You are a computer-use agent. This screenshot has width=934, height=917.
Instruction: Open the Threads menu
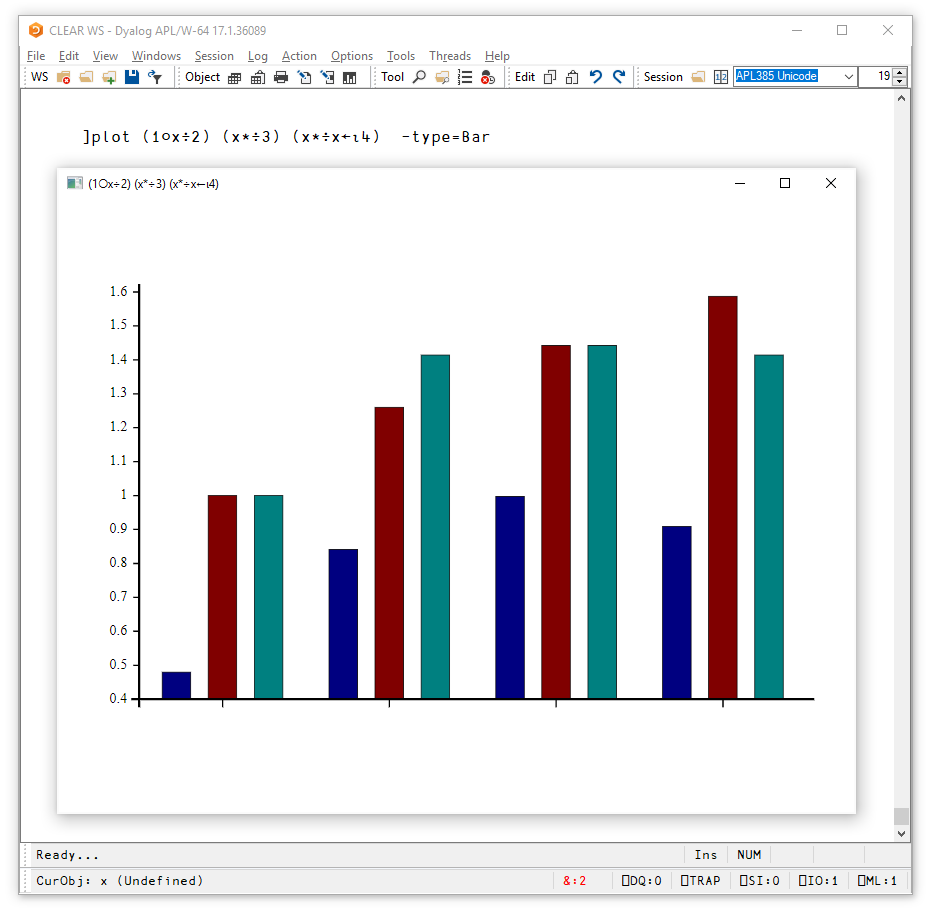tap(450, 56)
